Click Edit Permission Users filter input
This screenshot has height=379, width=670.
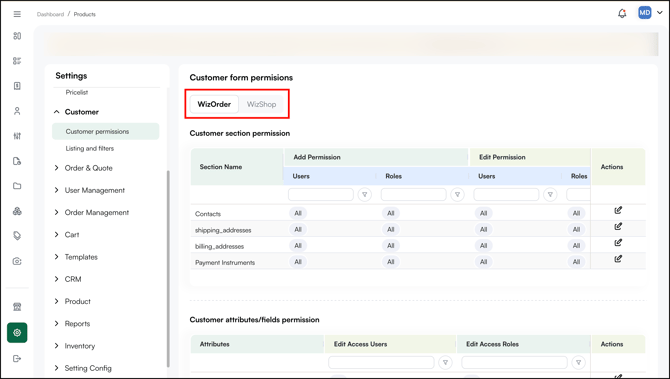pyautogui.click(x=506, y=194)
